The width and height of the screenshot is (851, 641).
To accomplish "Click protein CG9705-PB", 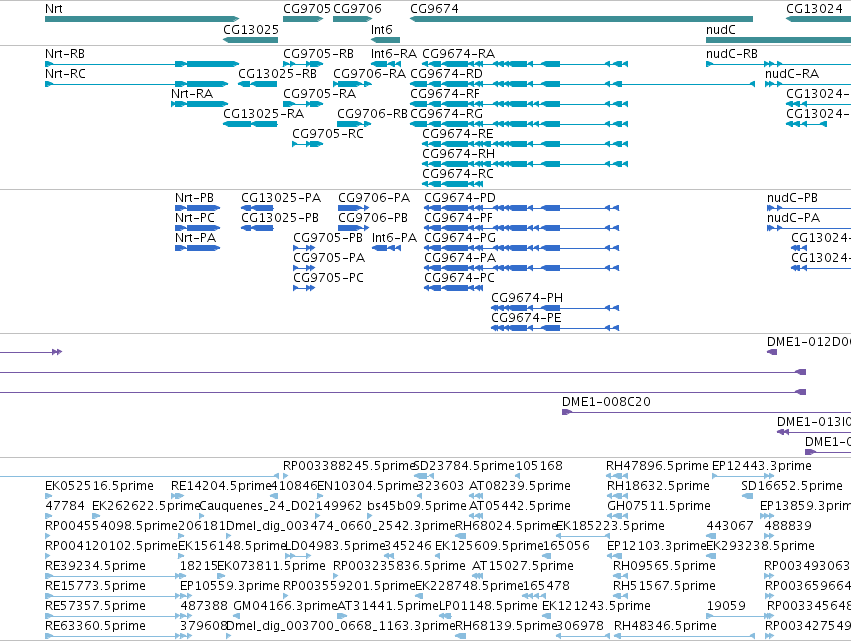I will point(328,238).
